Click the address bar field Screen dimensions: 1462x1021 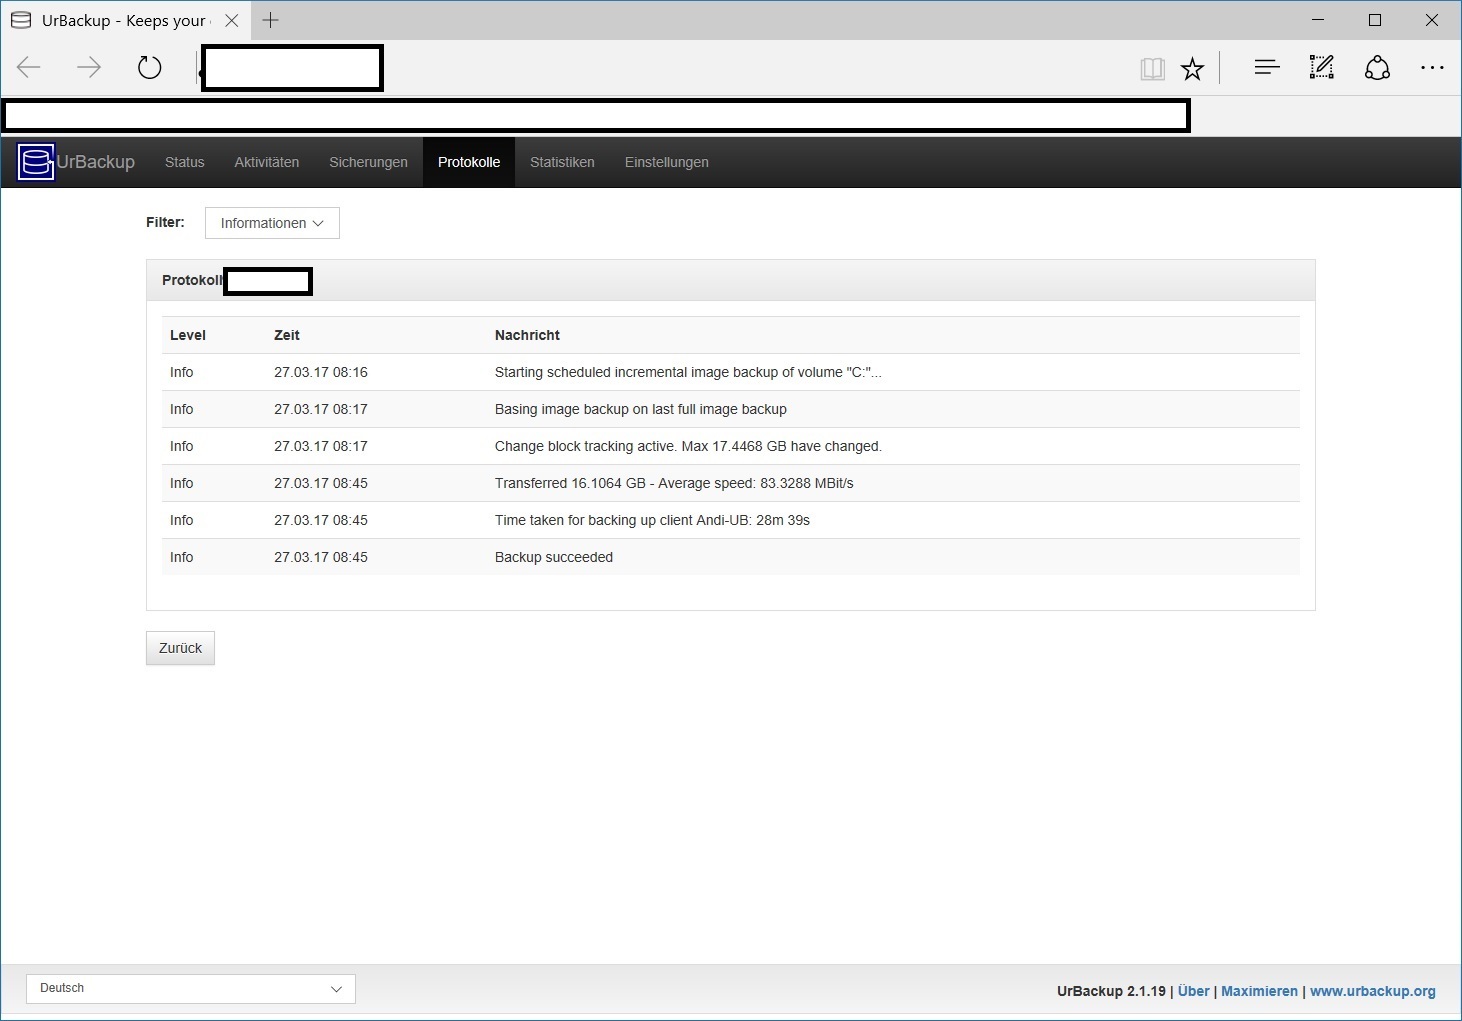tap(292, 68)
